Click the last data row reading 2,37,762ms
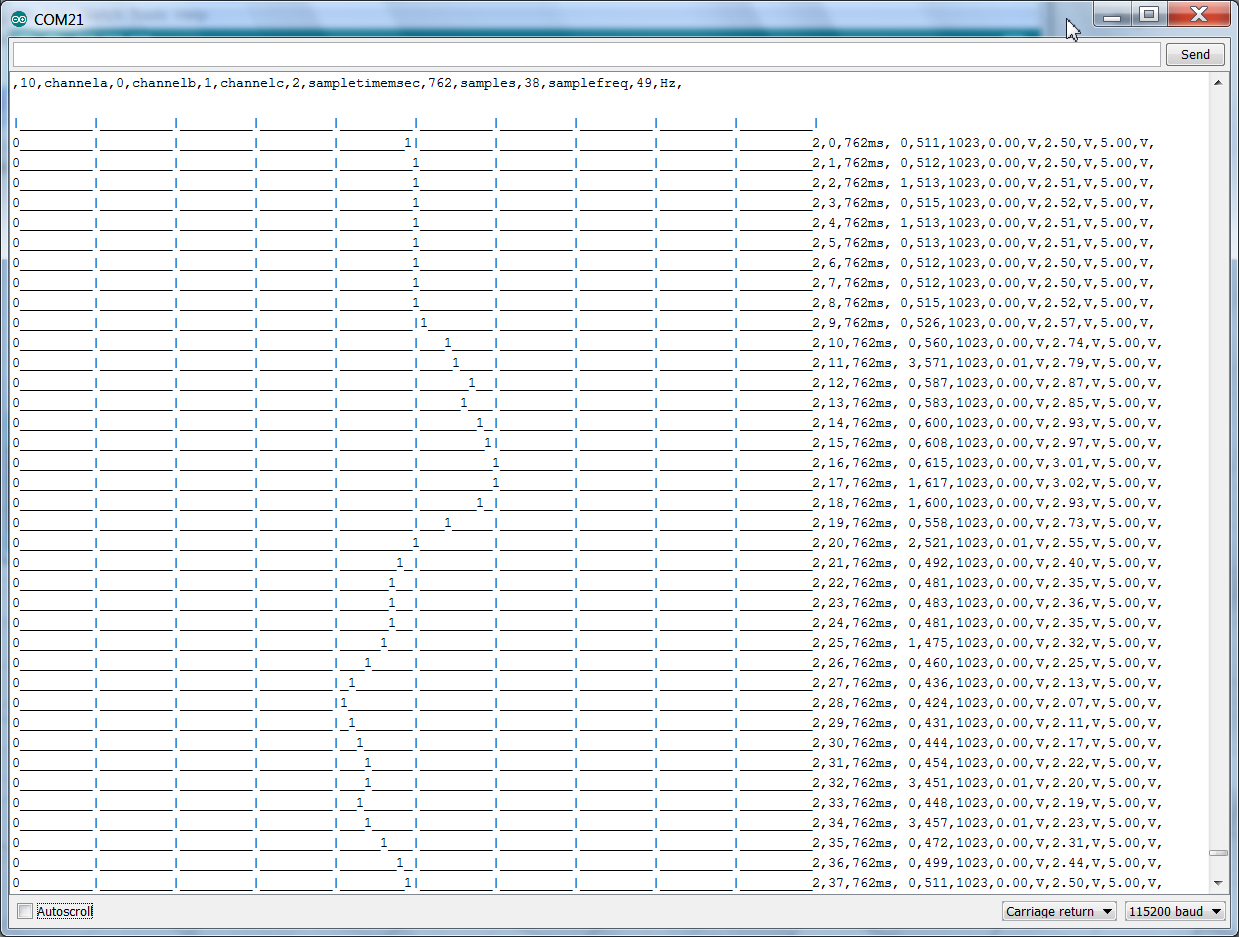The image size is (1239, 937). coord(987,882)
